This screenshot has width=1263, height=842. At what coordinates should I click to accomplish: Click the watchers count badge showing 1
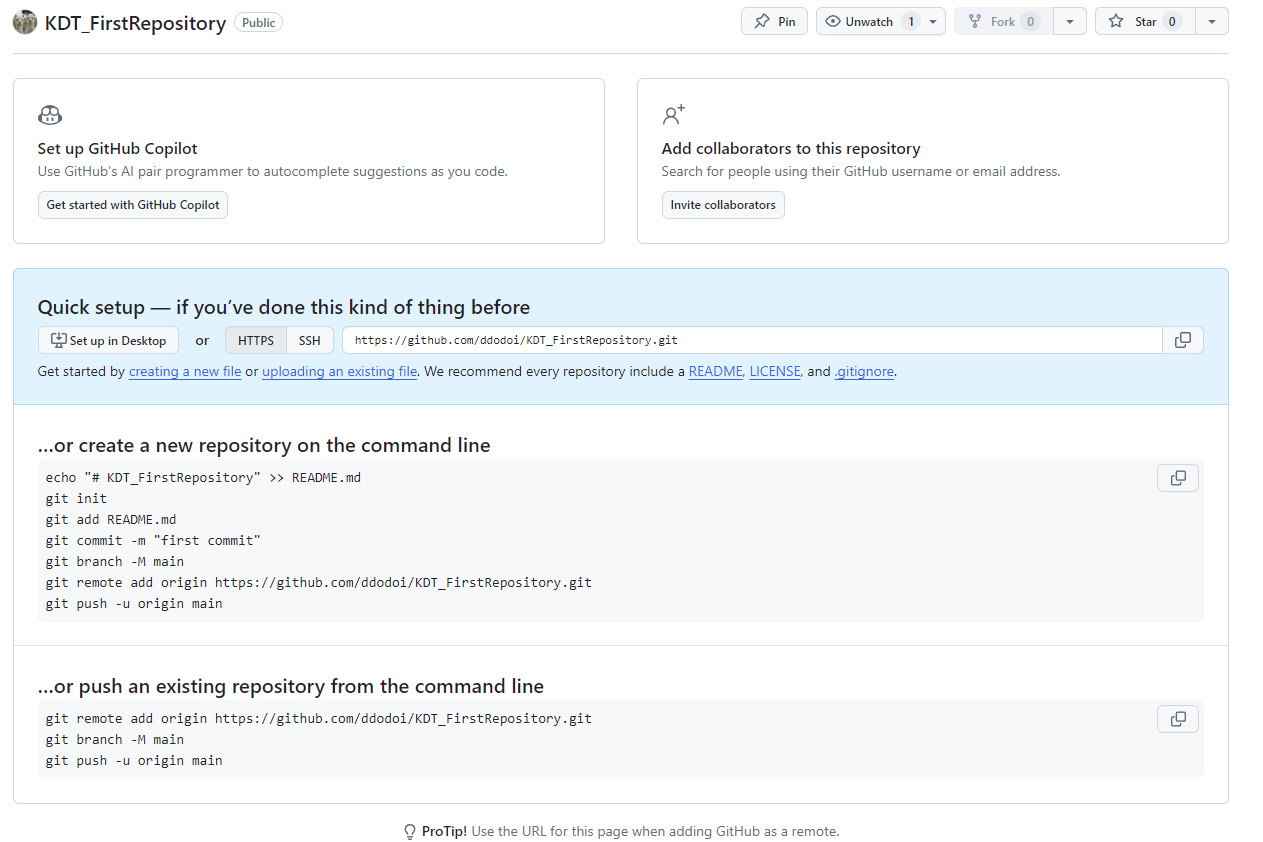pos(911,21)
